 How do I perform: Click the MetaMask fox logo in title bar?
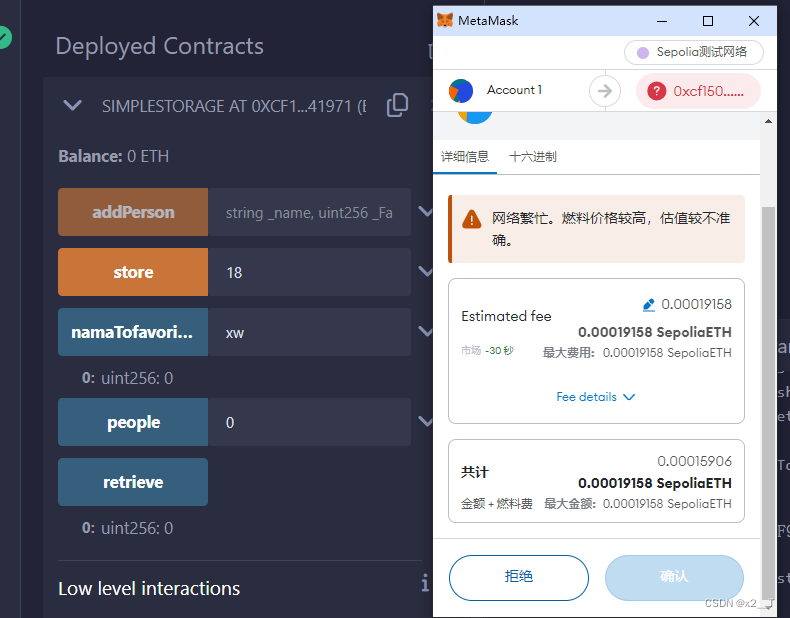point(445,21)
